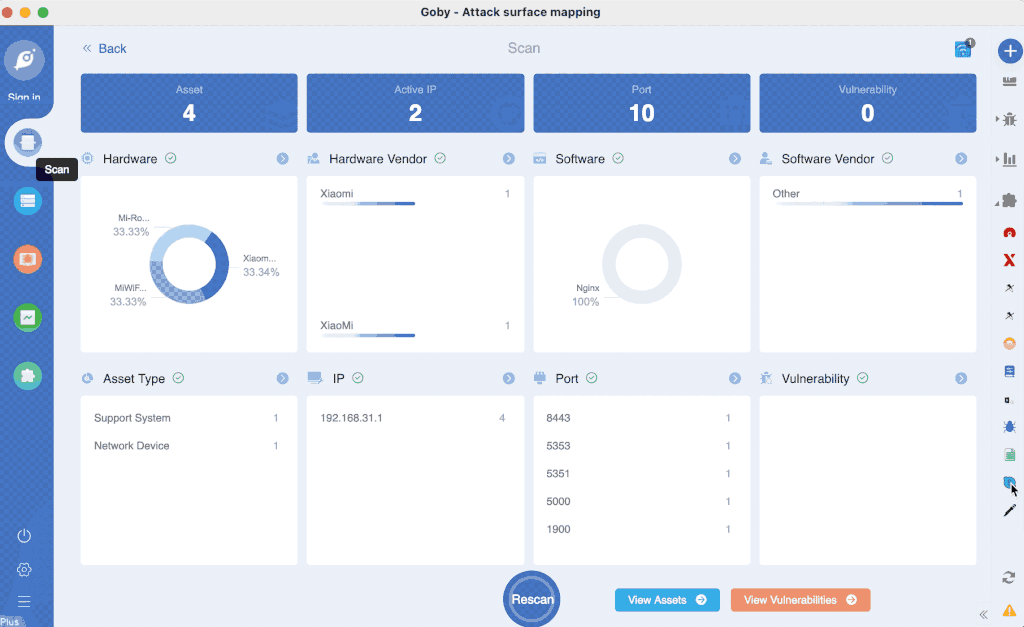Image resolution: width=1024 pixels, height=627 pixels.
Task: Click the settings gear in left sidebar
Action: [x=25, y=569]
